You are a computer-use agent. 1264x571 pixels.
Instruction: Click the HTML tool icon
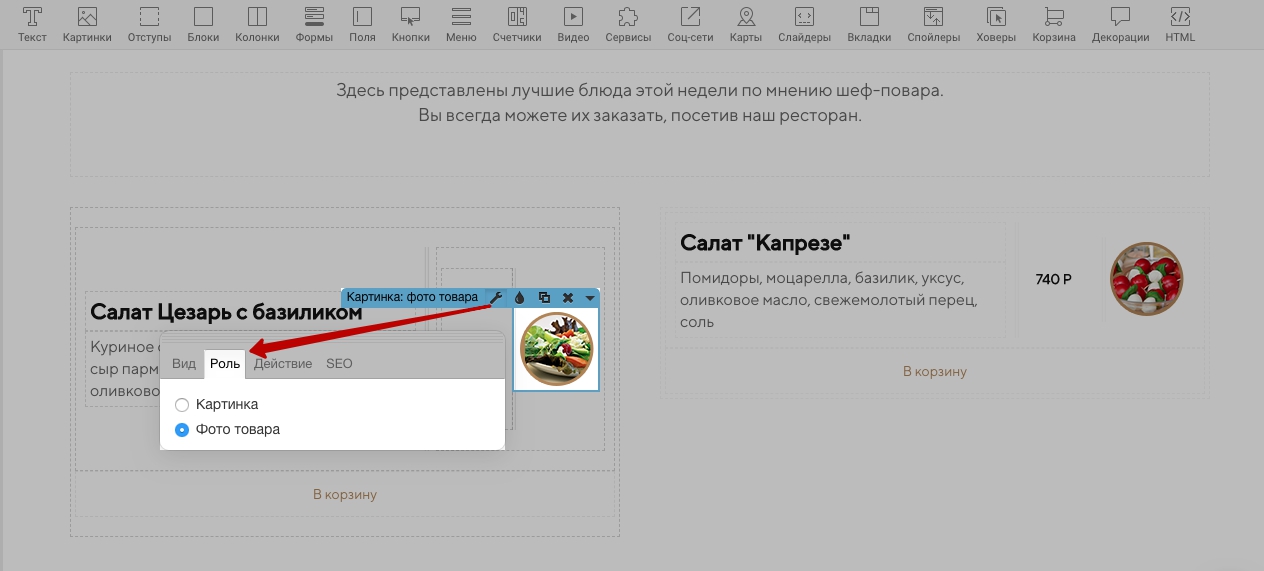[x=1180, y=24]
